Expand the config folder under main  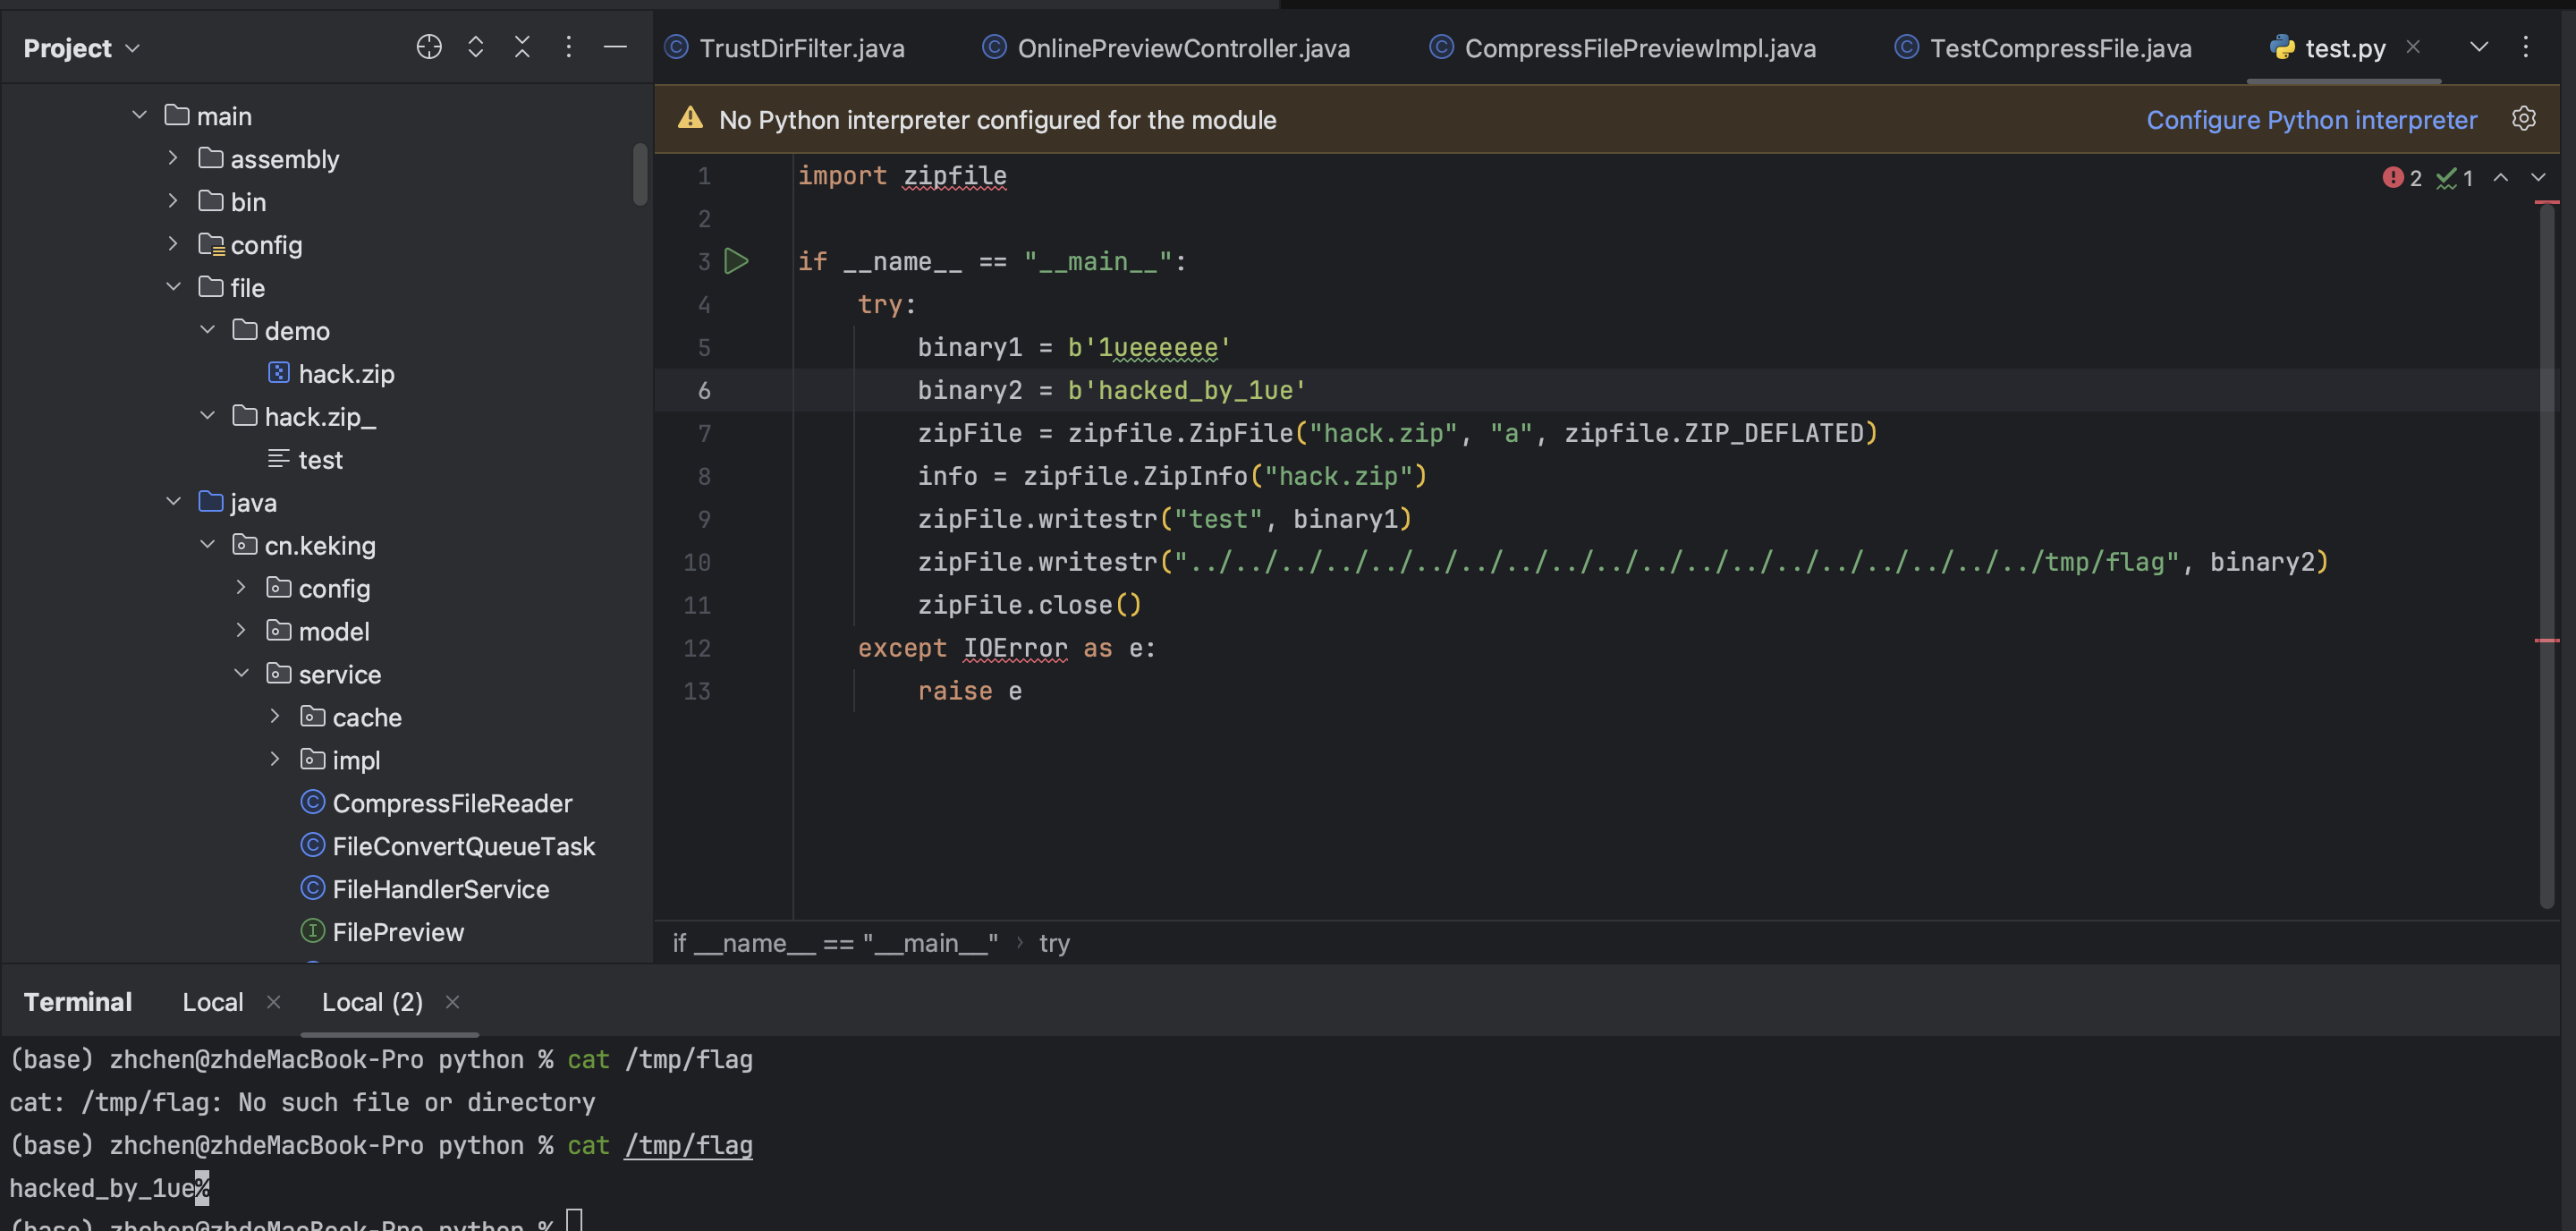(173, 244)
